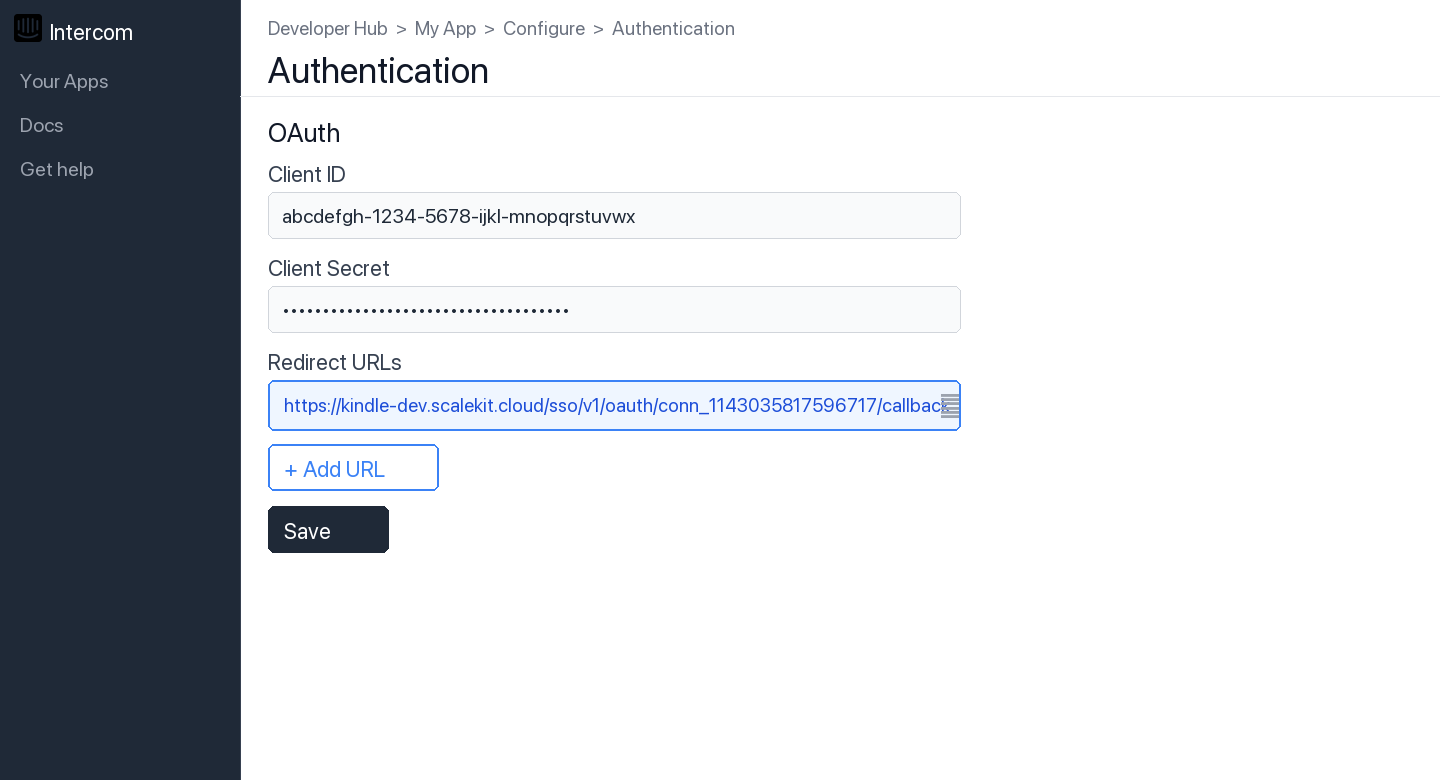
Task: Click the masked Client Secret dots
Action: [x=424, y=309]
